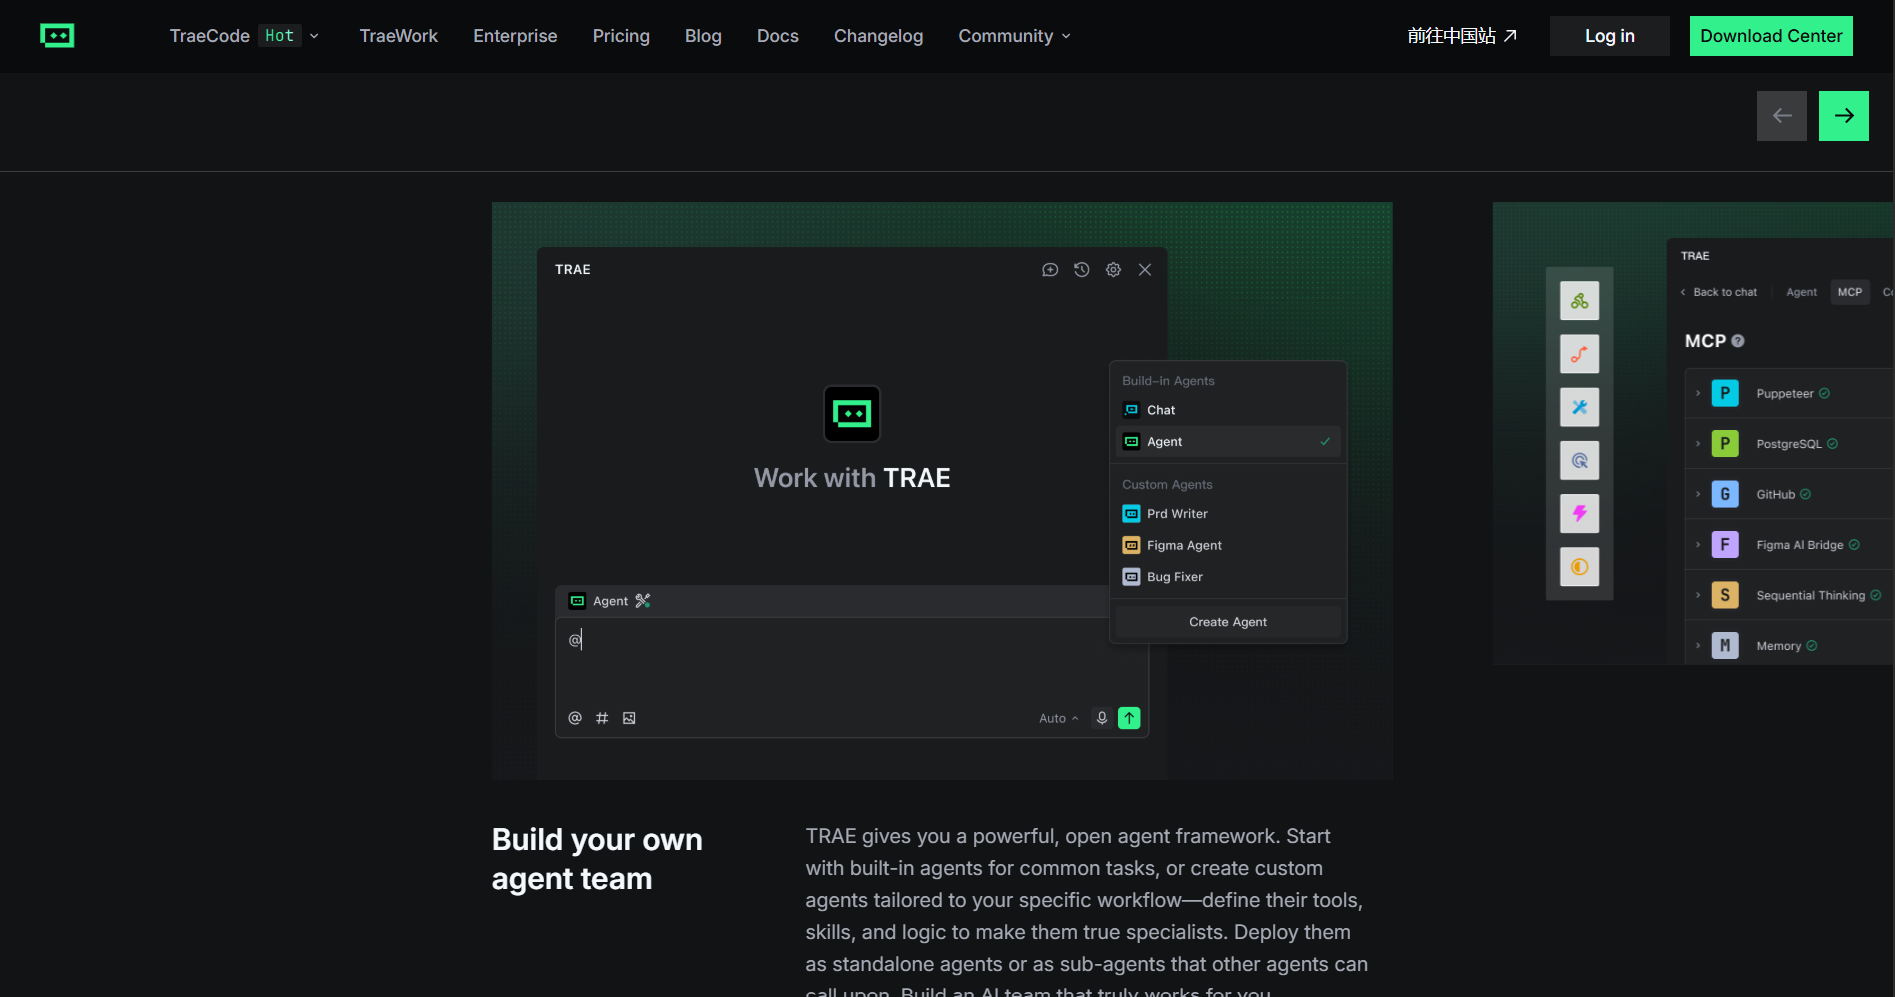Click the new chat icon in TRAE panel
1895x997 pixels.
tap(1050, 270)
